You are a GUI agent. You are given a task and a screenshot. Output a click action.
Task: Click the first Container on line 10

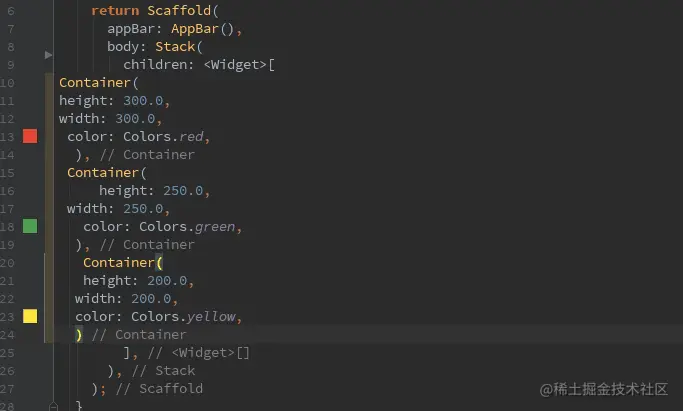95,83
